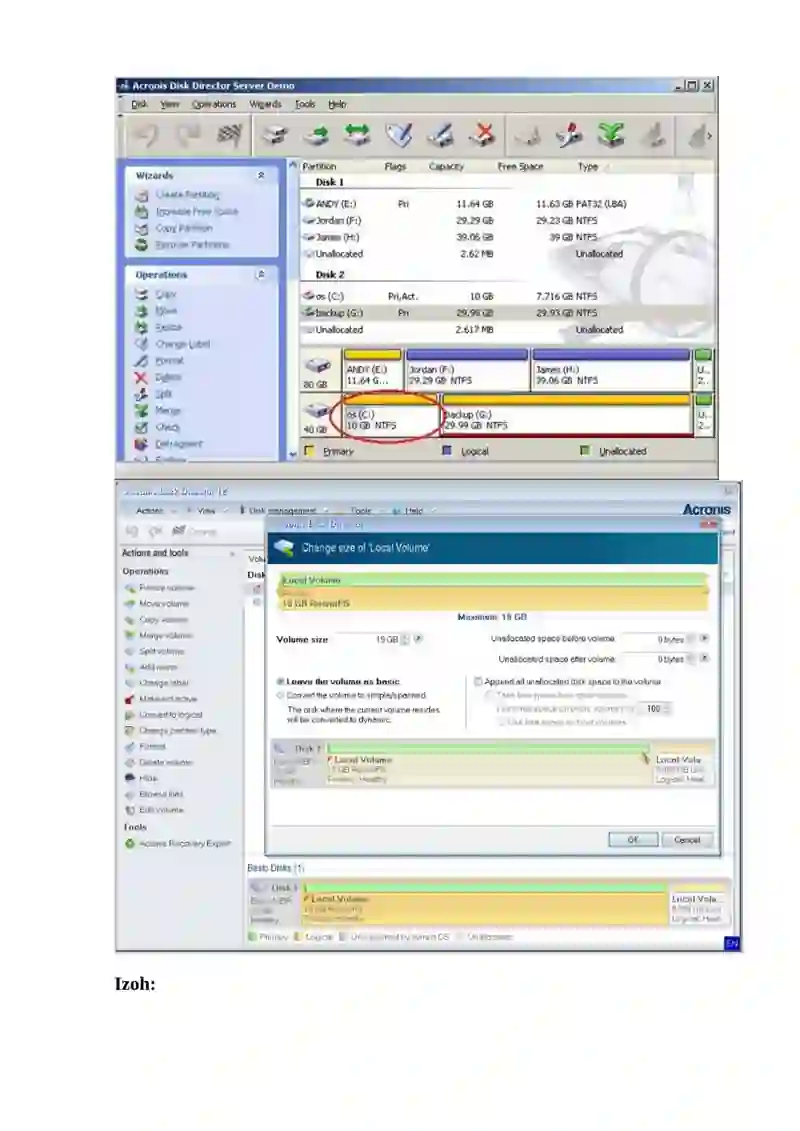The image size is (800, 1131).
Task: Click the drive toolbar icon left of green-arrow drive
Action: pyautogui.click(x=274, y=136)
